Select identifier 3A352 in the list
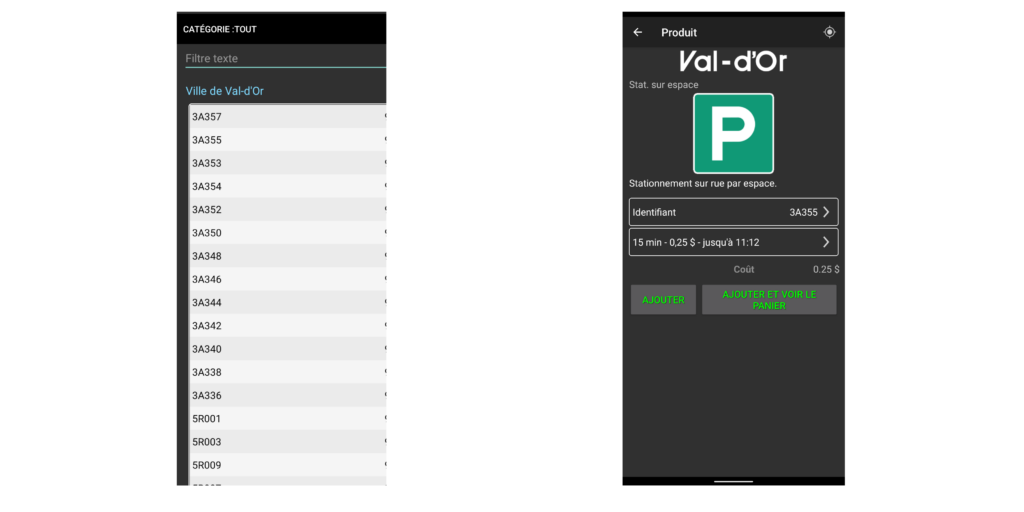 click(x=288, y=210)
